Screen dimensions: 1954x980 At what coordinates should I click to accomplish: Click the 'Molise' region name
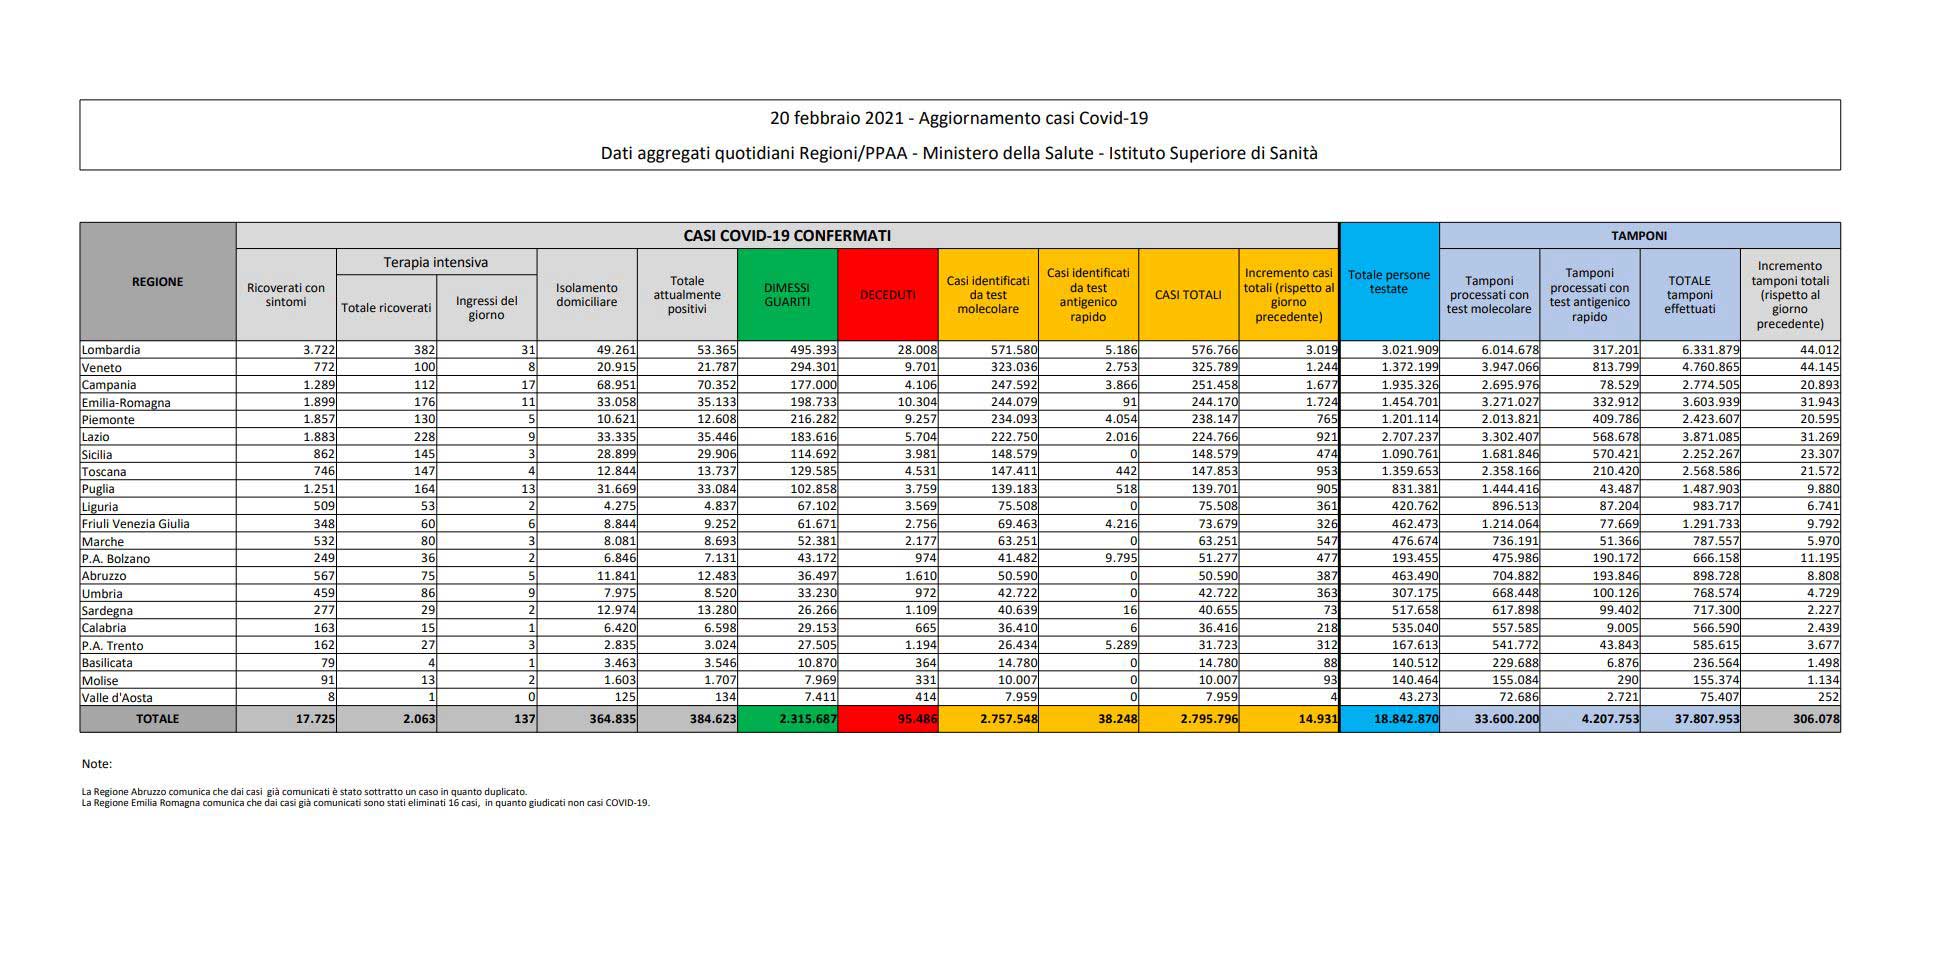100,681
